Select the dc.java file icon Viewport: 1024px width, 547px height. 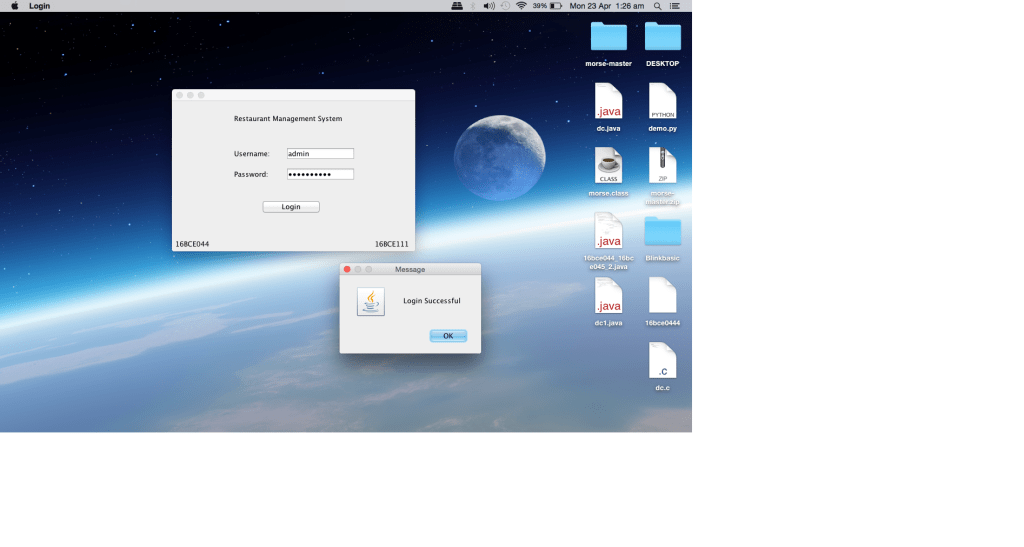pyautogui.click(x=608, y=101)
